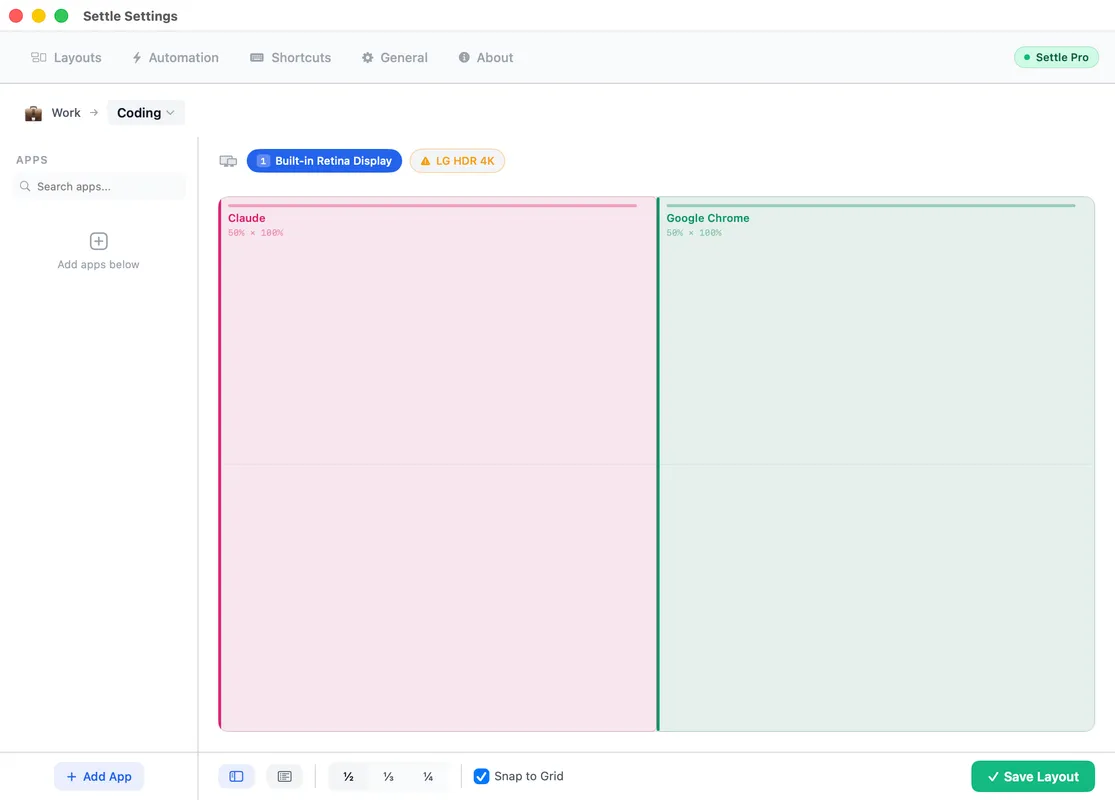The width and height of the screenshot is (1115, 800).
Task: Select the Work breadcrumb label
Action: 65,112
